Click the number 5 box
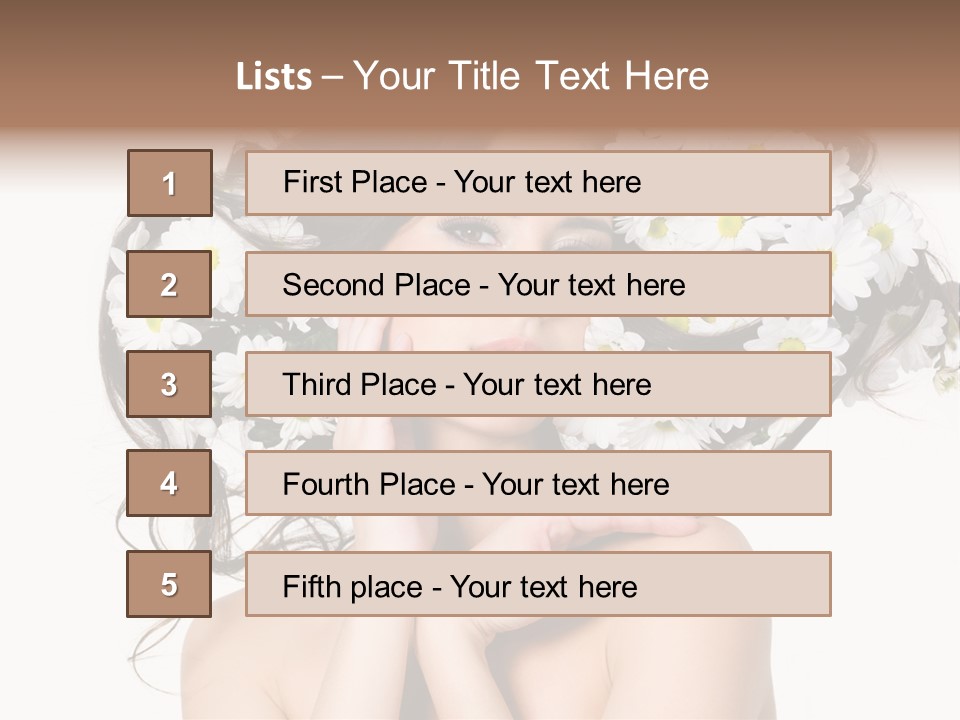 (169, 584)
